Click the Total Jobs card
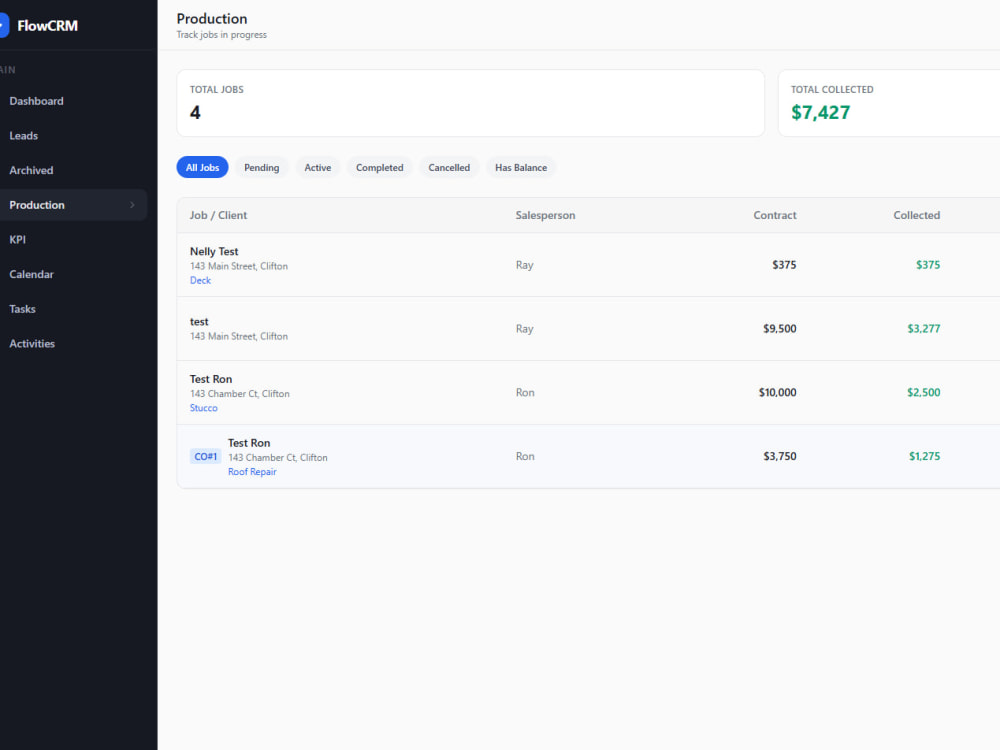Image resolution: width=1000 pixels, height=750 pixels. (471, 103)
